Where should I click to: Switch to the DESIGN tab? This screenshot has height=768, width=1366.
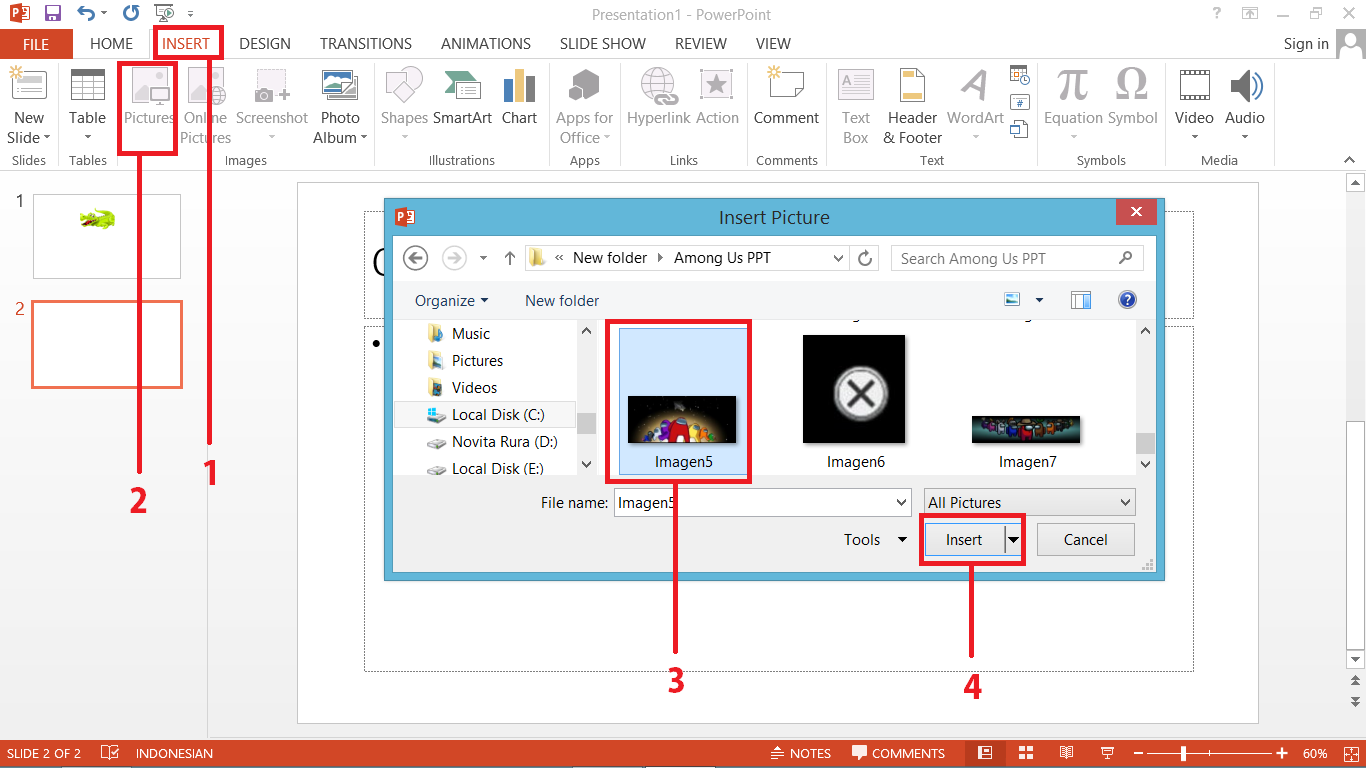point(265,44)
